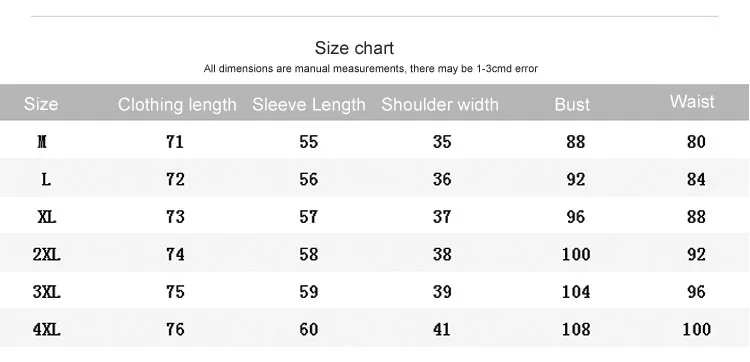Select the 4XL size row label
The width and height of the screenshot is (750, 362).
46,329
